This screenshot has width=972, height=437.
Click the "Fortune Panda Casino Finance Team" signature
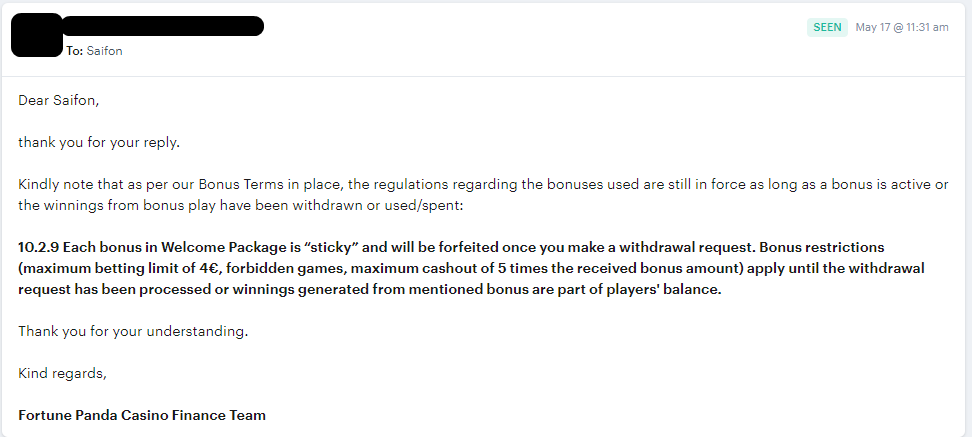[142, 415]
